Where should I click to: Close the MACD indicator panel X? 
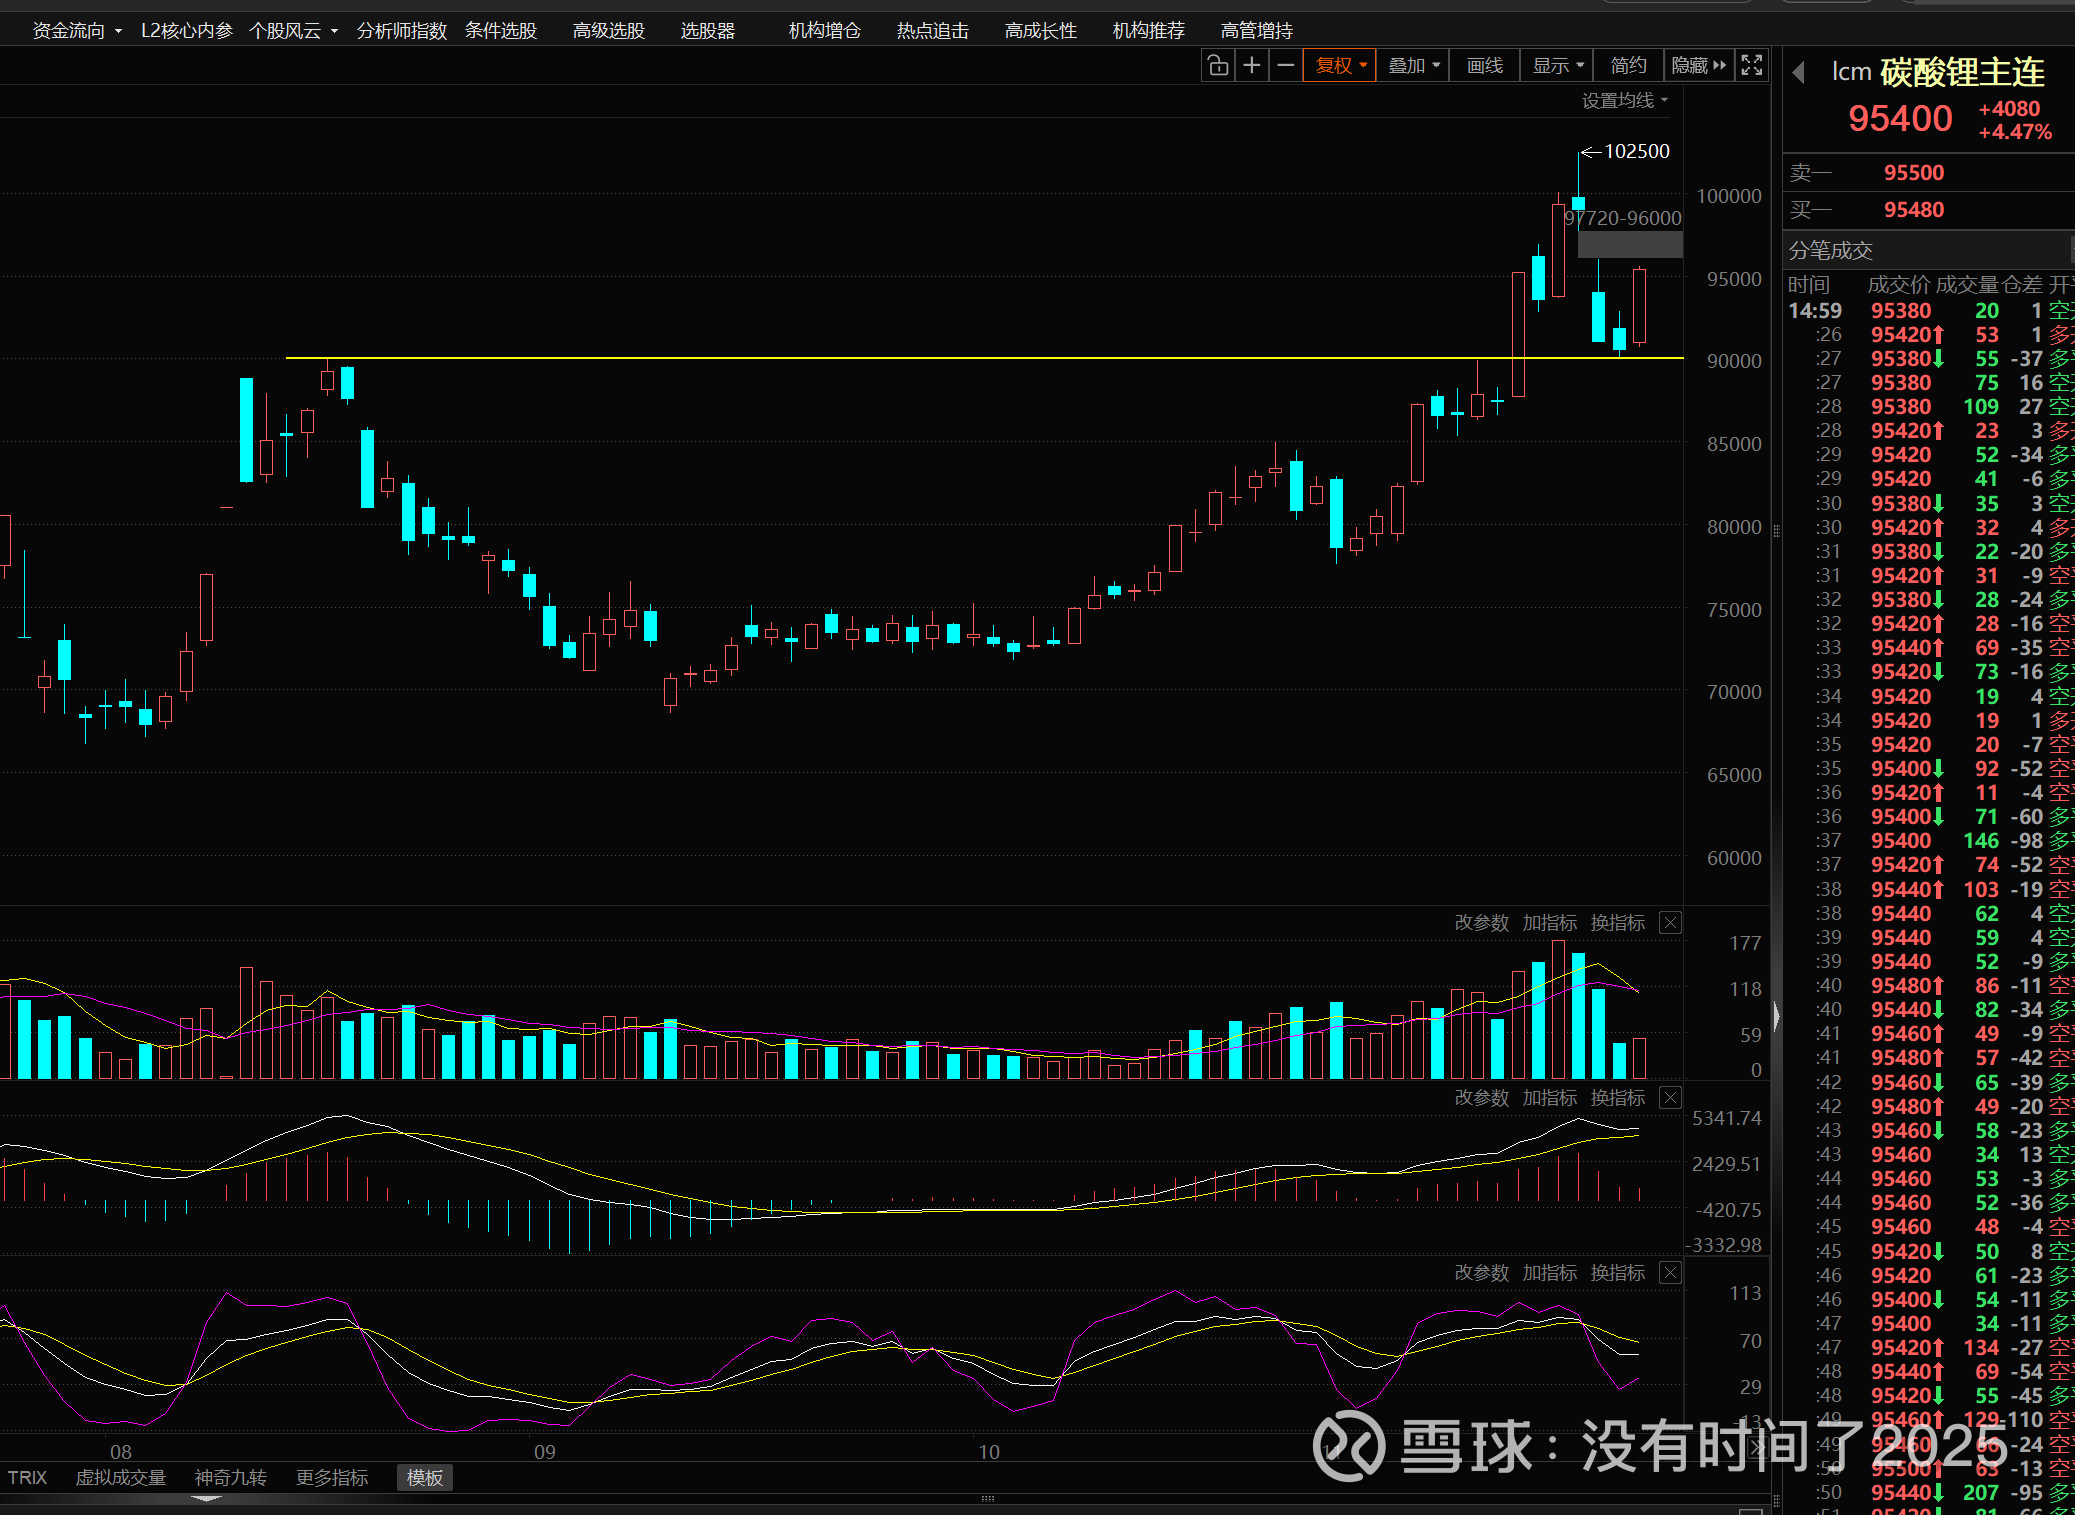1670,1098
